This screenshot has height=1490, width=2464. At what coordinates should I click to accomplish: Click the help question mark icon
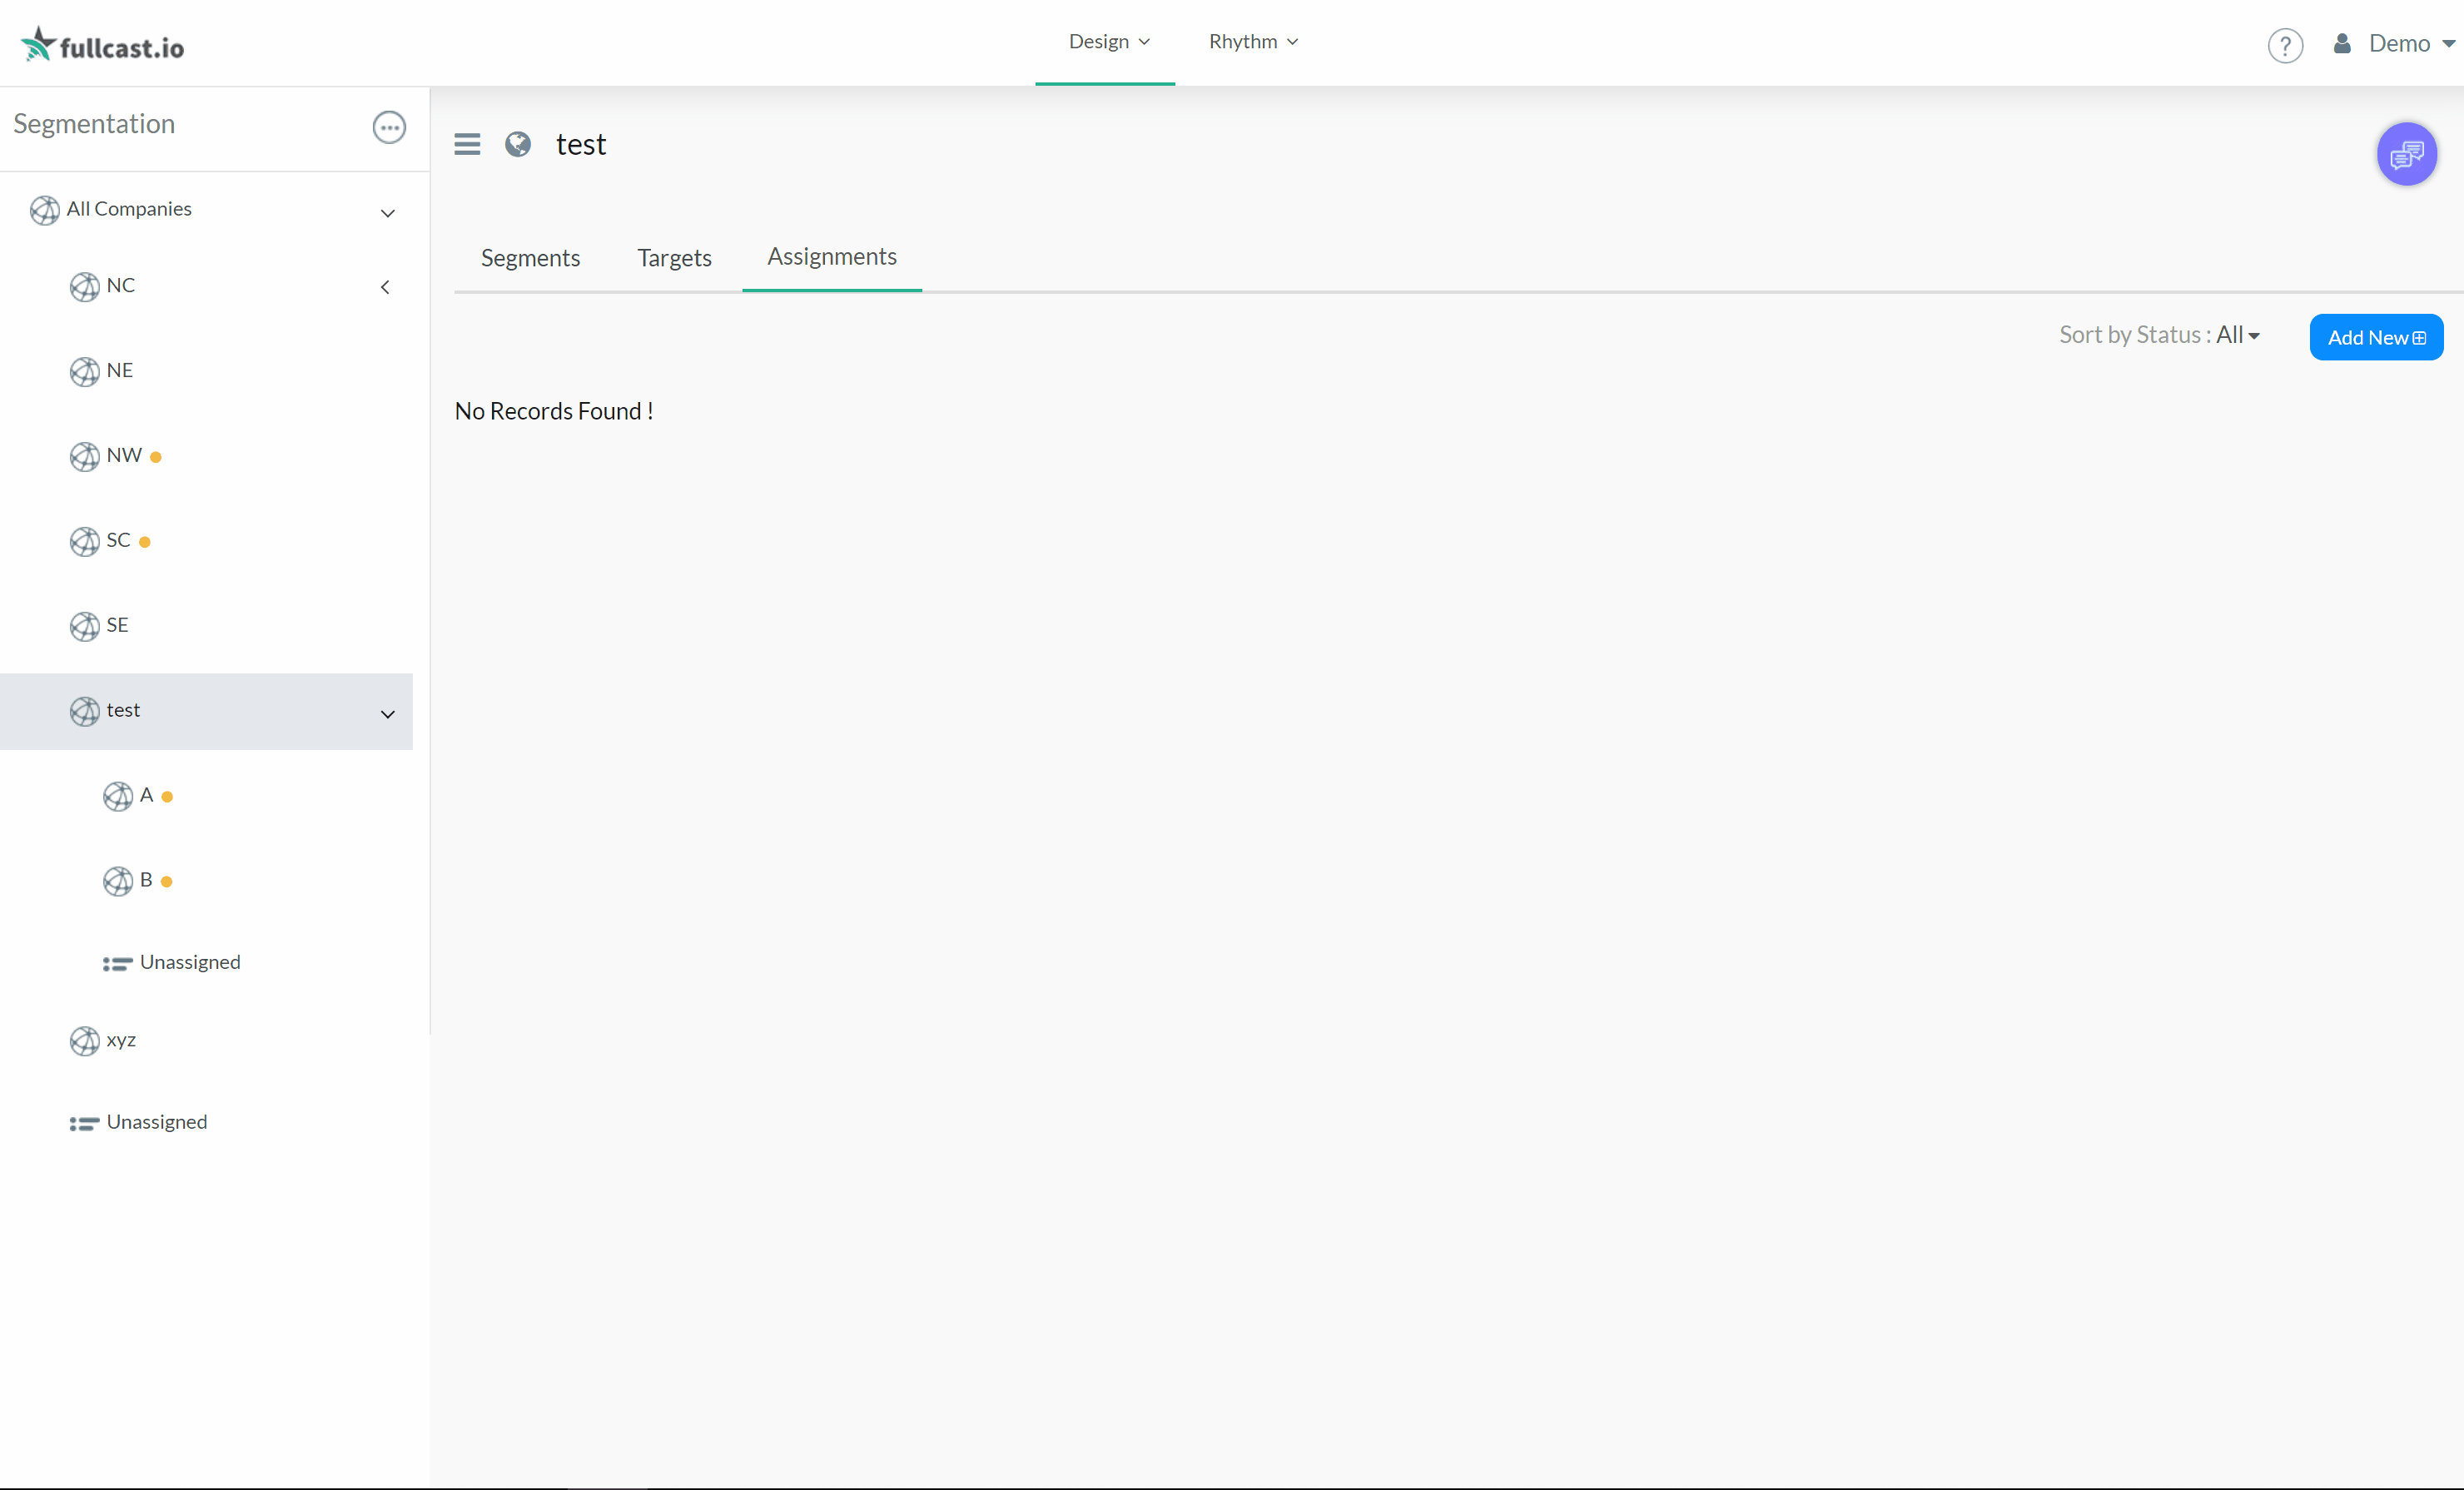tap(2284, 45)
